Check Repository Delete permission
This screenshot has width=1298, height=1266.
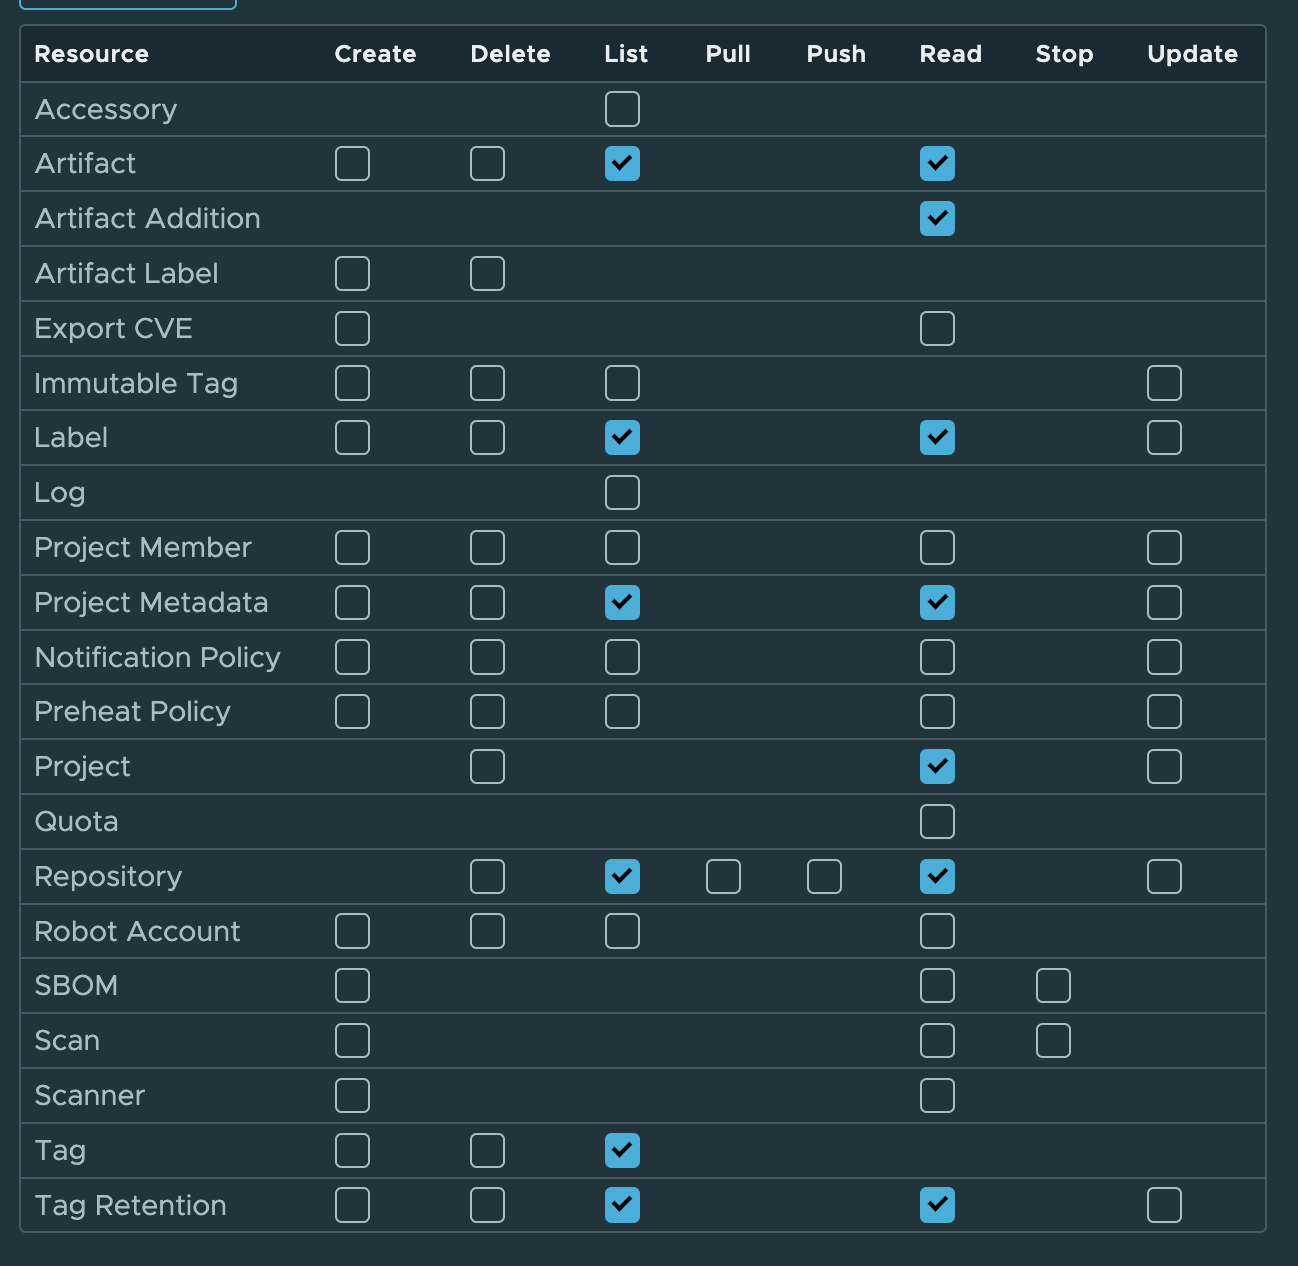click(487, 877)
